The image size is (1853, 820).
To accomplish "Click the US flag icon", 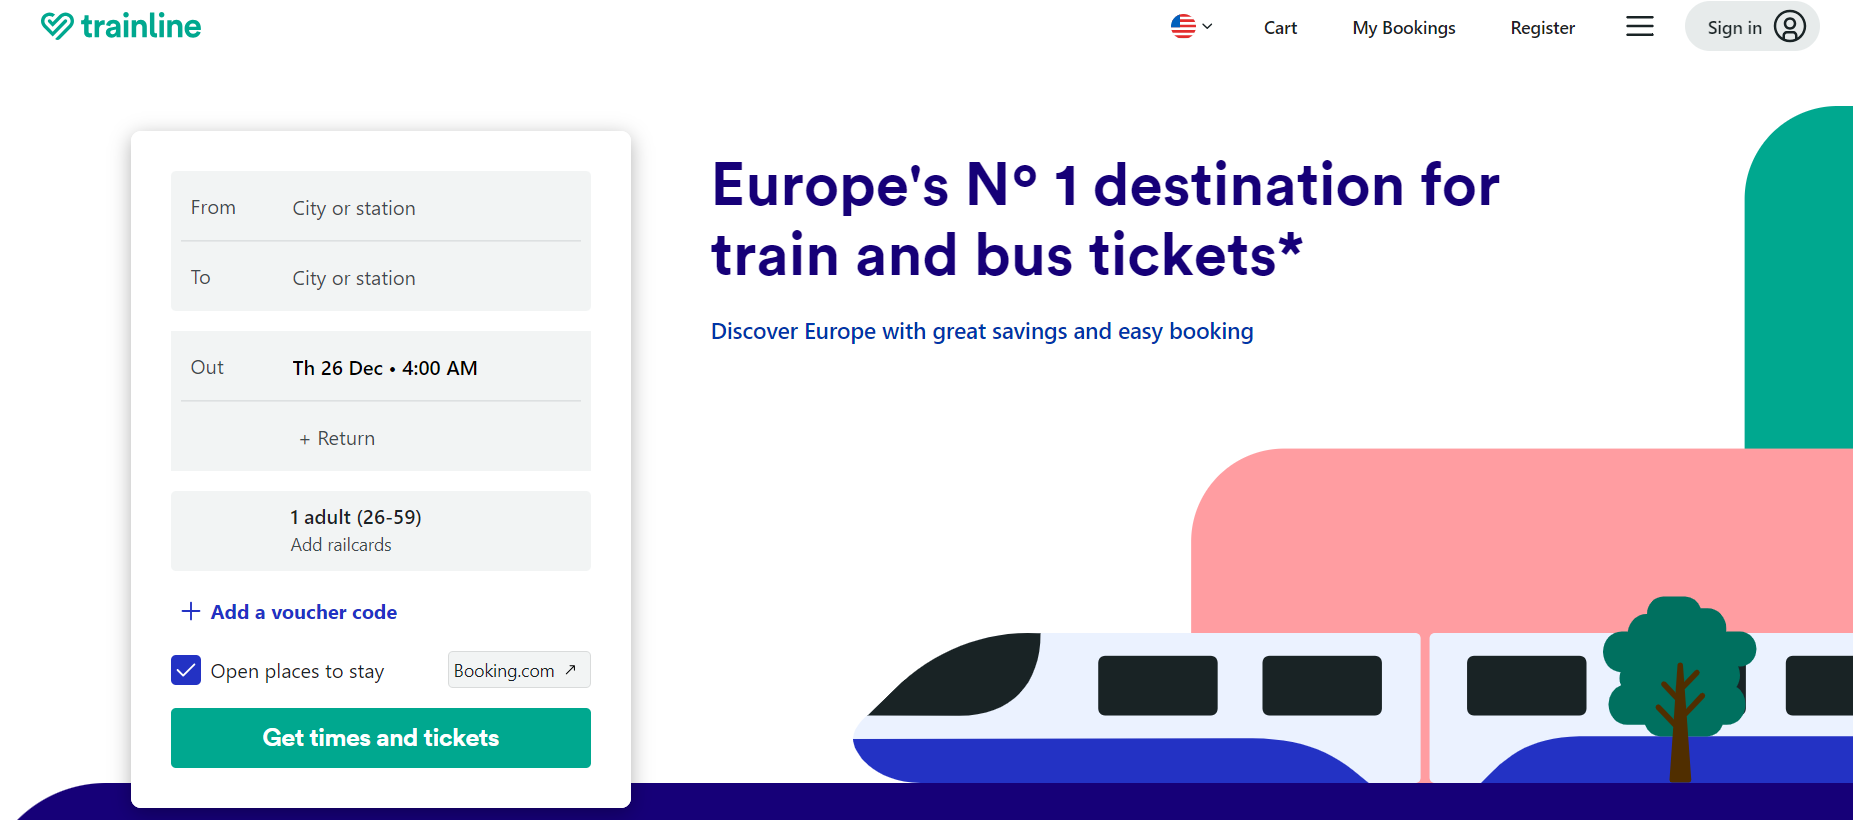I will point(1183,27).
